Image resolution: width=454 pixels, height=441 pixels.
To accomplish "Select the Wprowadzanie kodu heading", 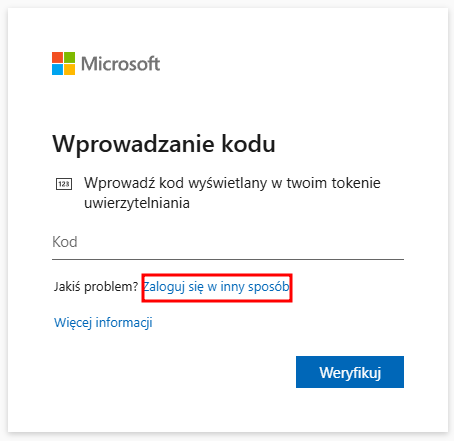I will tap(164, 145).
